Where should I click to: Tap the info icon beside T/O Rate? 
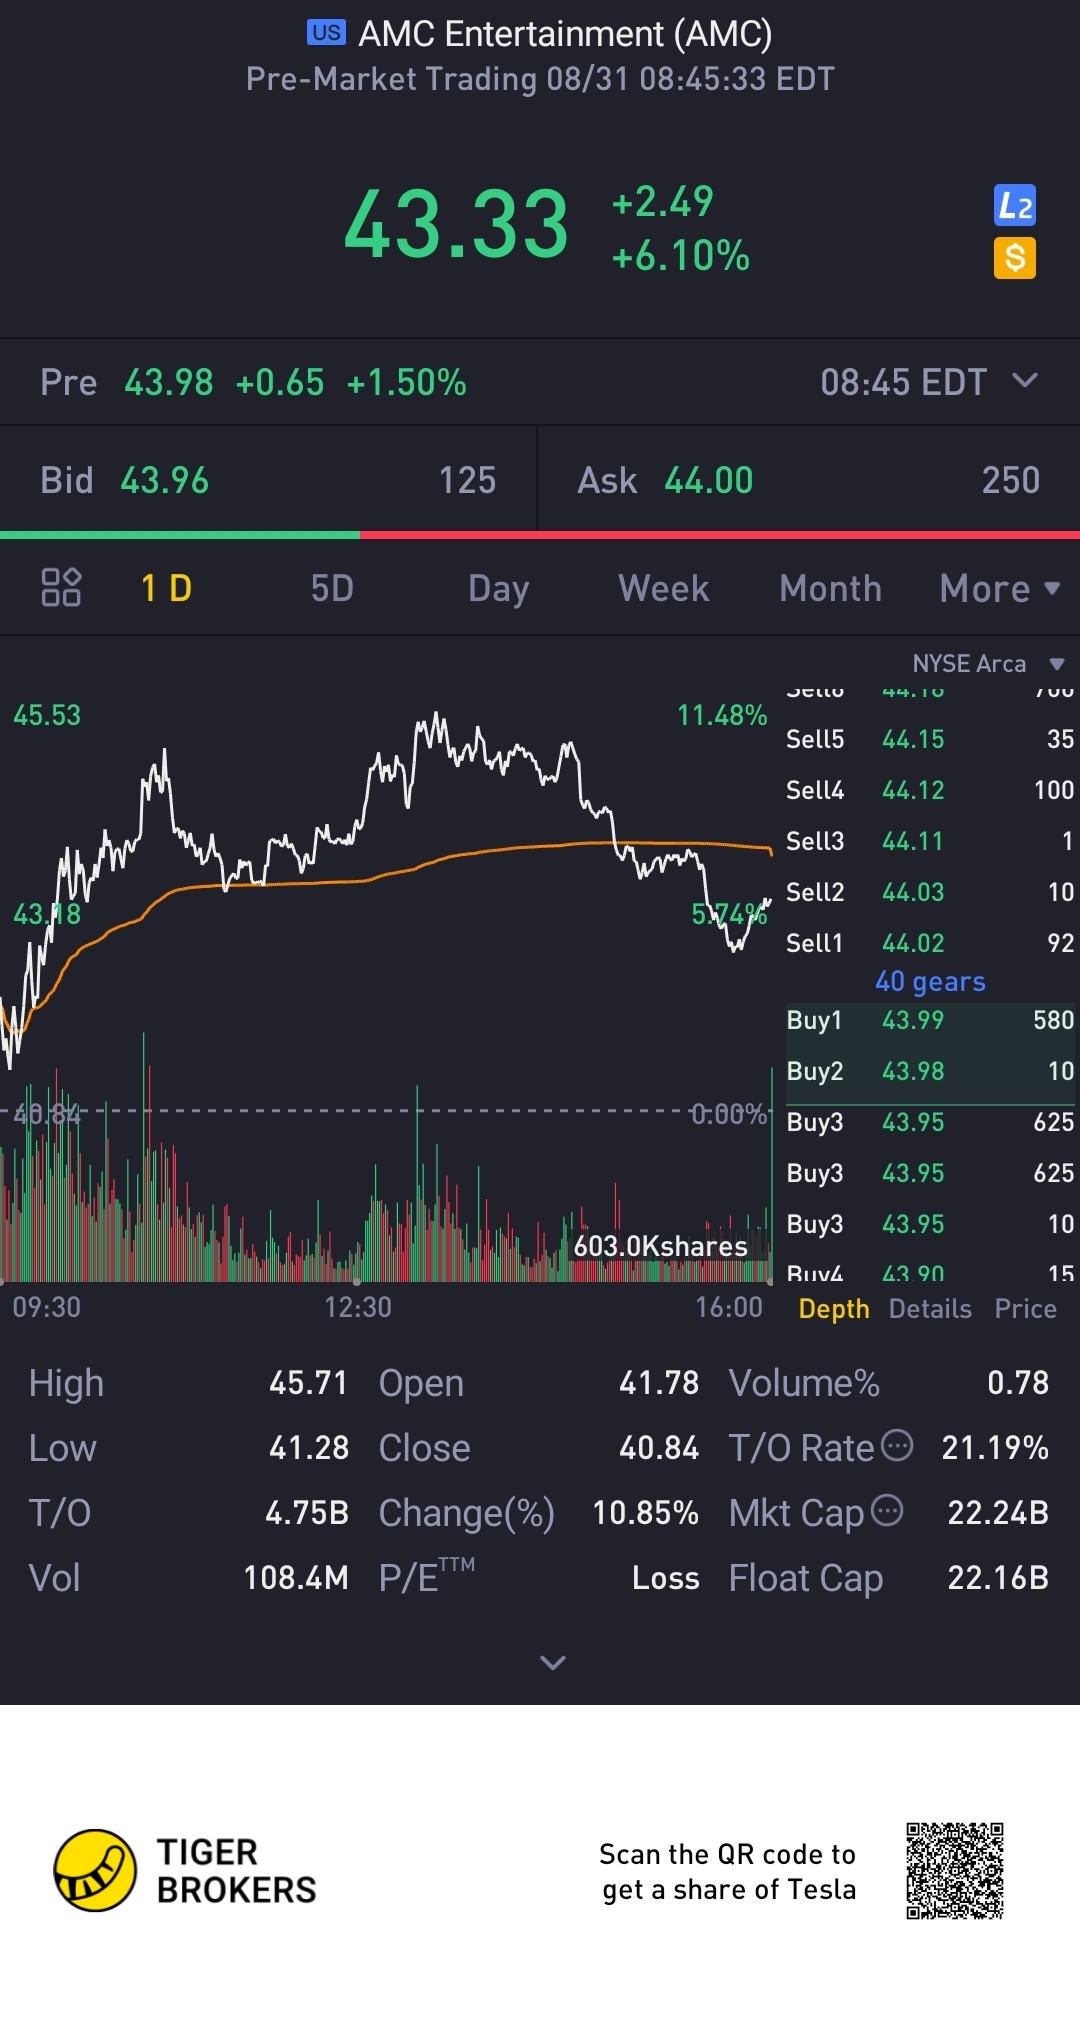click(x=897, y=1445)
